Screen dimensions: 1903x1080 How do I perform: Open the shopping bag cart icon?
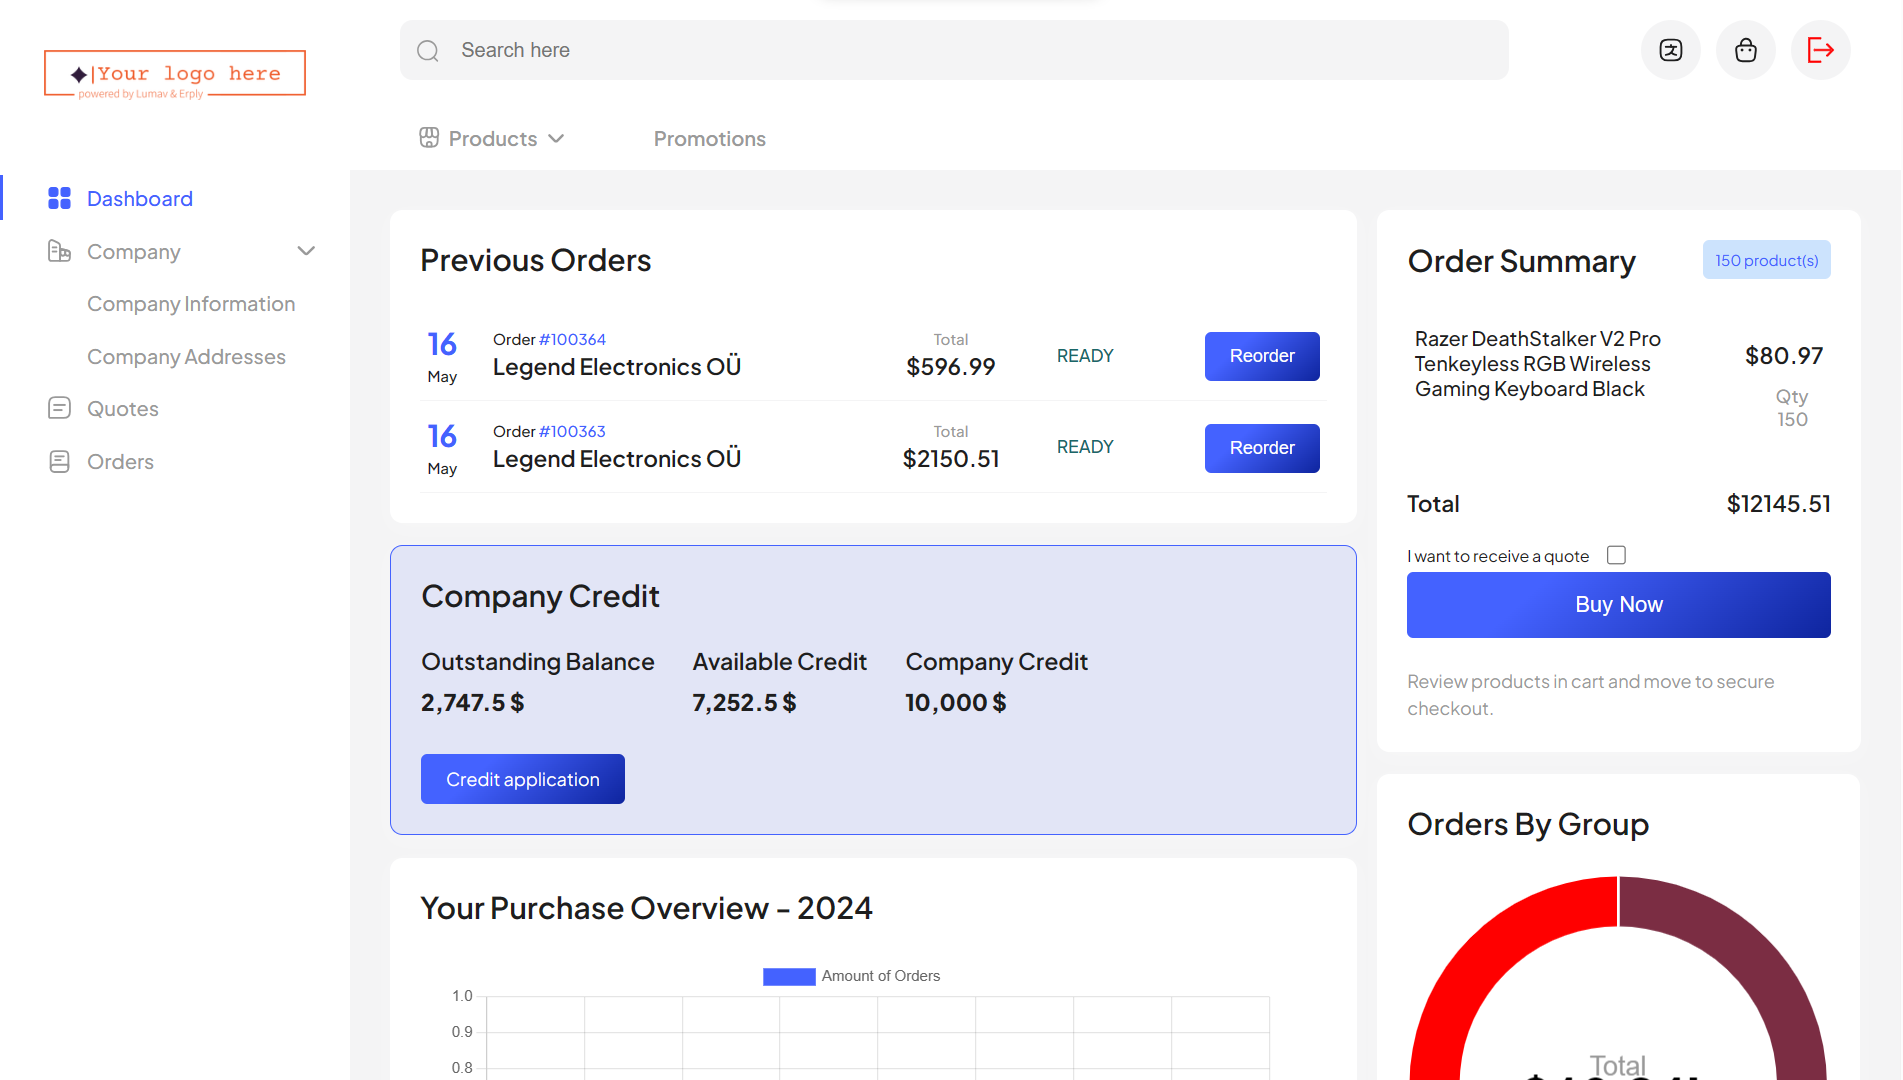(x=1745, y=50)
